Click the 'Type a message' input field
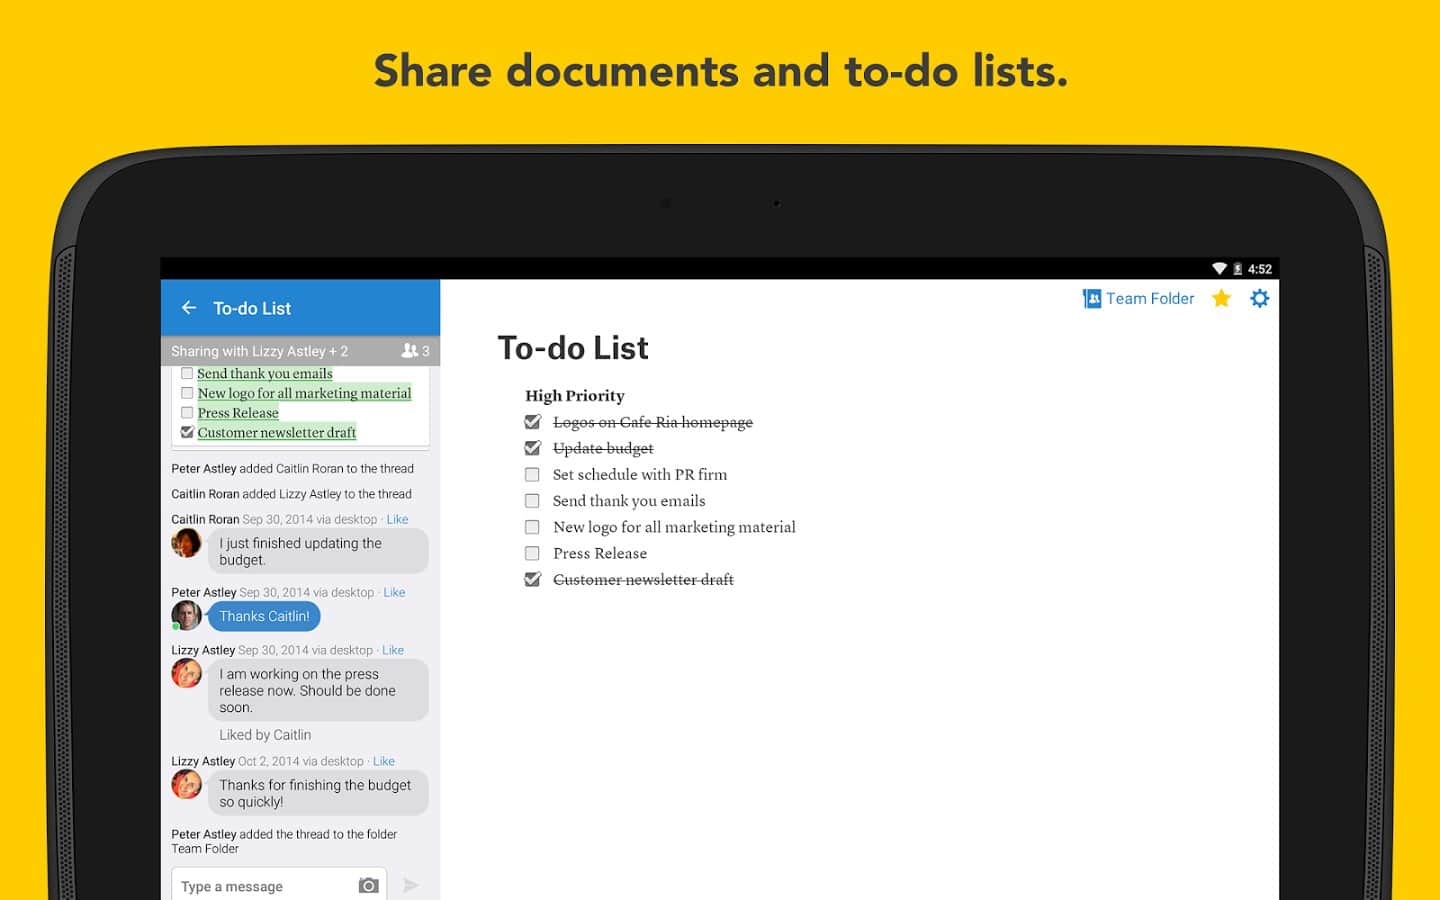Image resolution: width=1440 pixels, height=900 pixels. [x=262, y=886]
